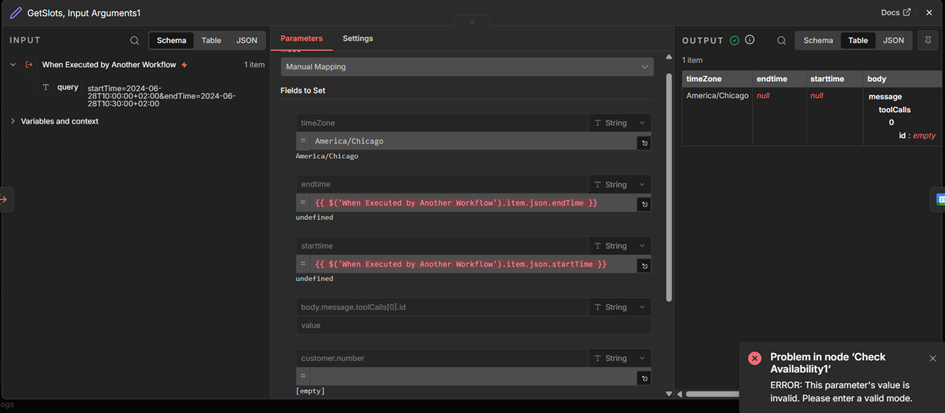This screenshot has width=945, height=413.
Task: Switch the Input view to Table
Action: click(211, 41)
